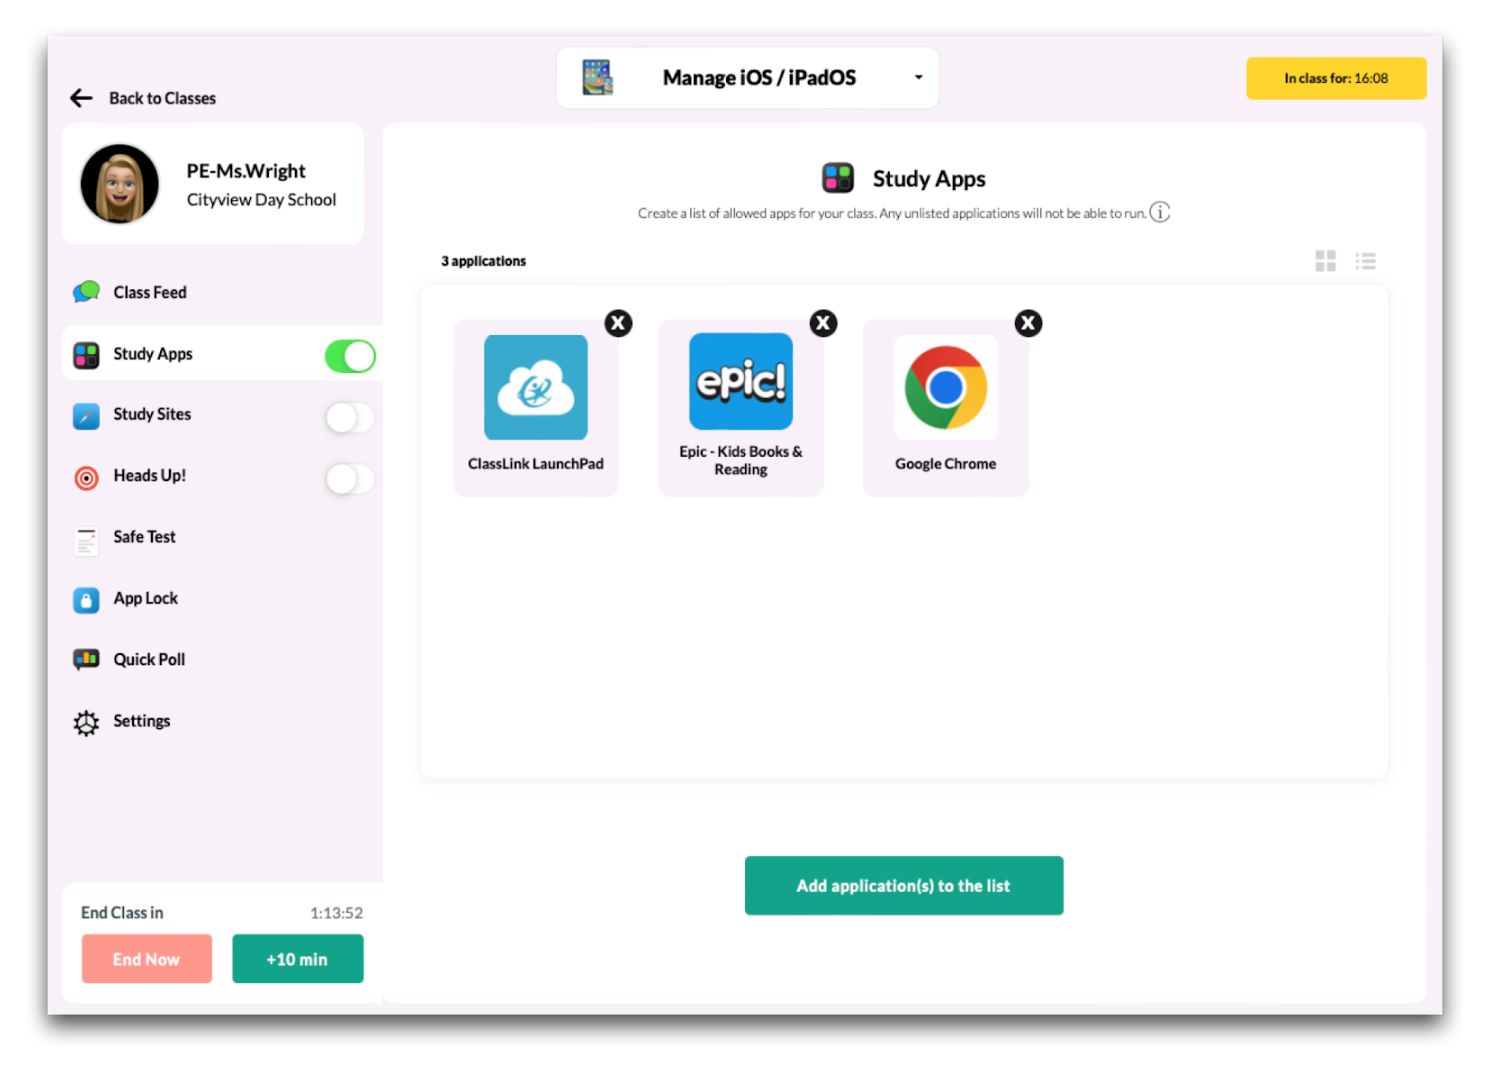Click the ClassLink LaunchPad app icon
This screenshot has width=1486, height=1084.
[535, 388]
